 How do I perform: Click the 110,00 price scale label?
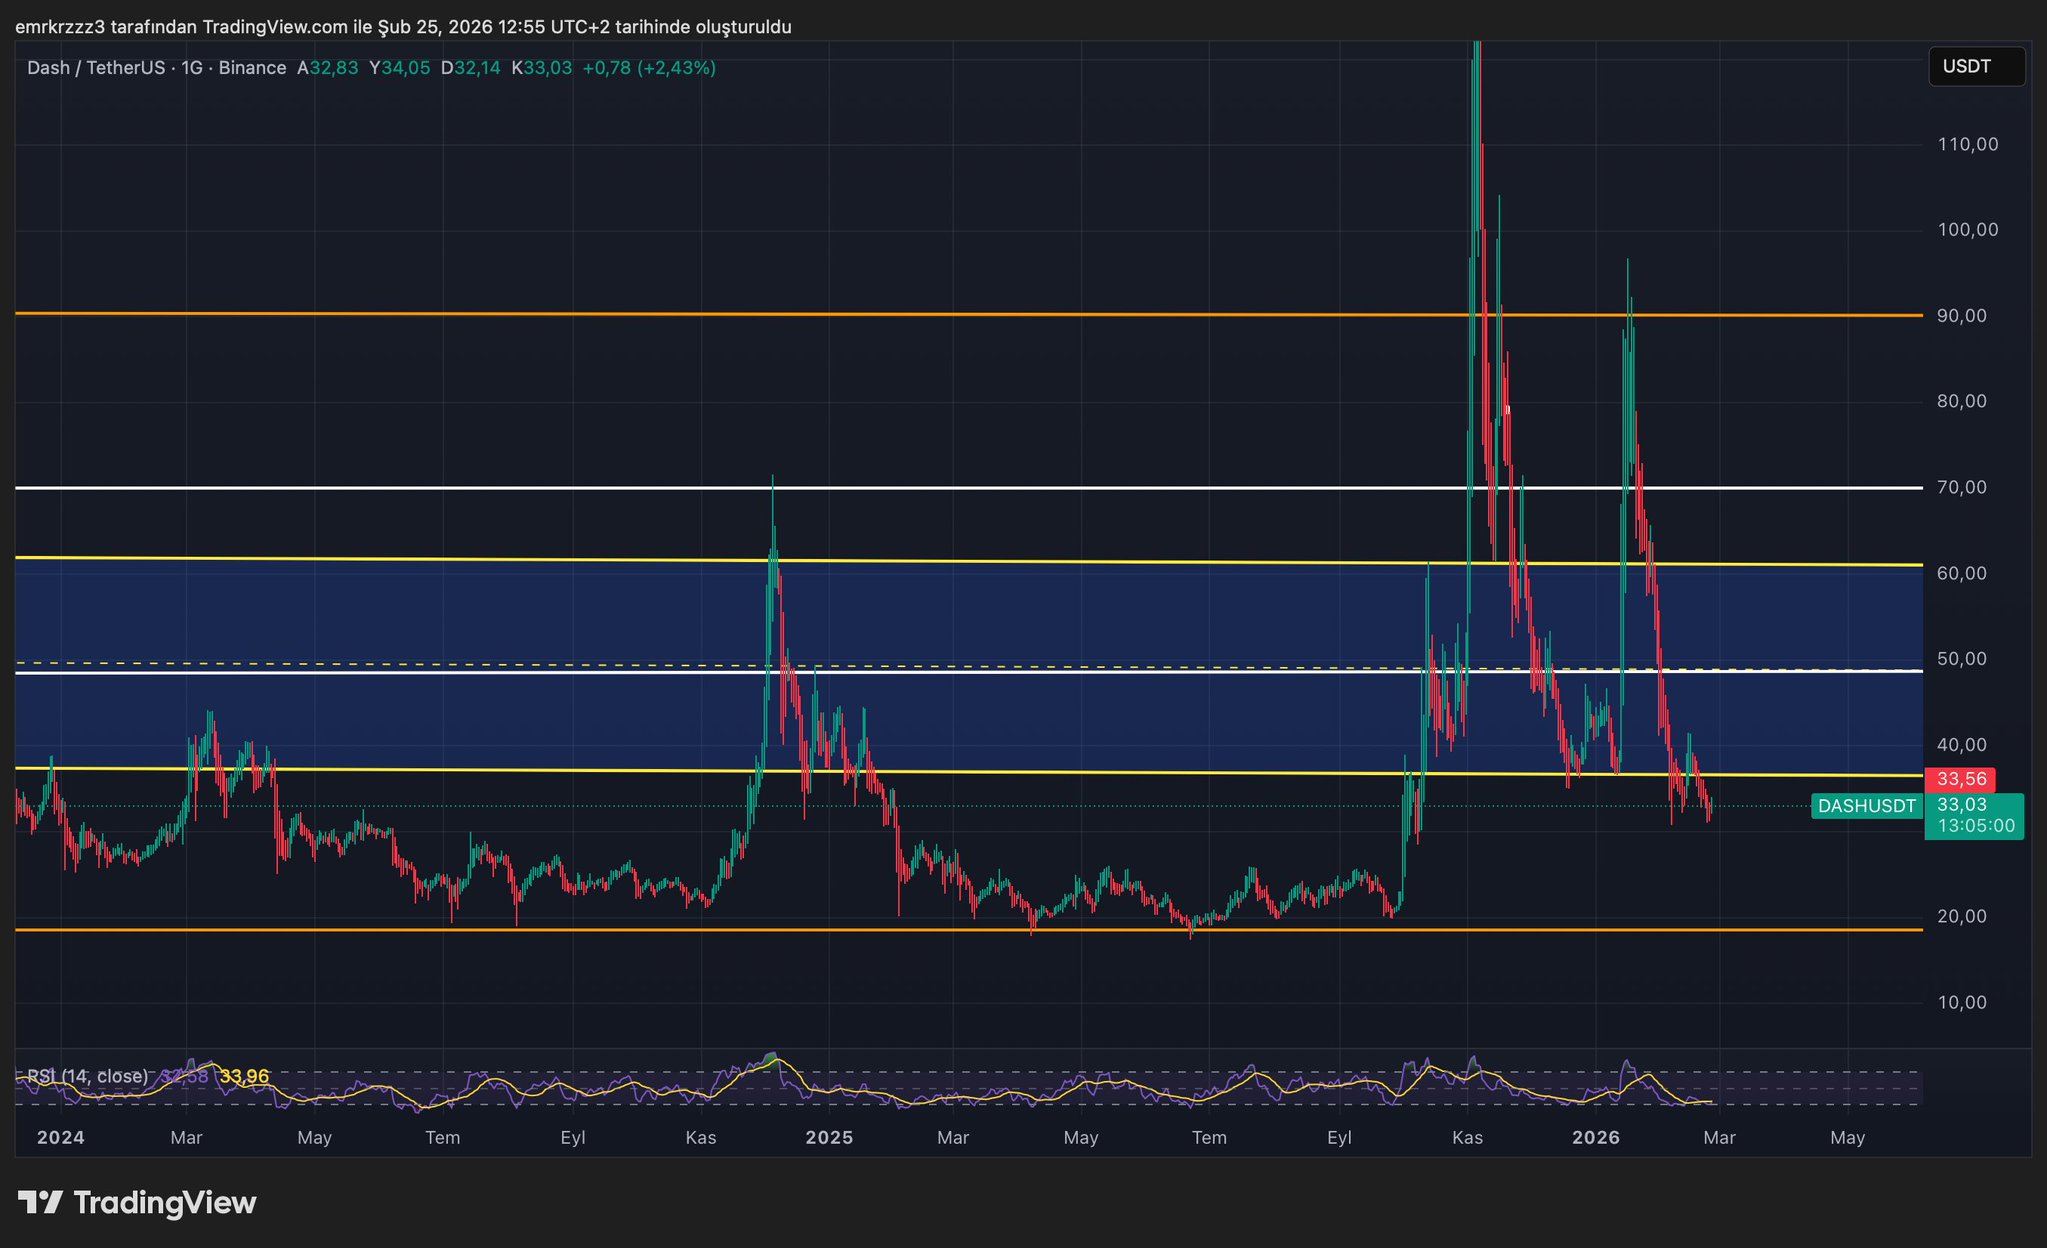pos(1967,145)
